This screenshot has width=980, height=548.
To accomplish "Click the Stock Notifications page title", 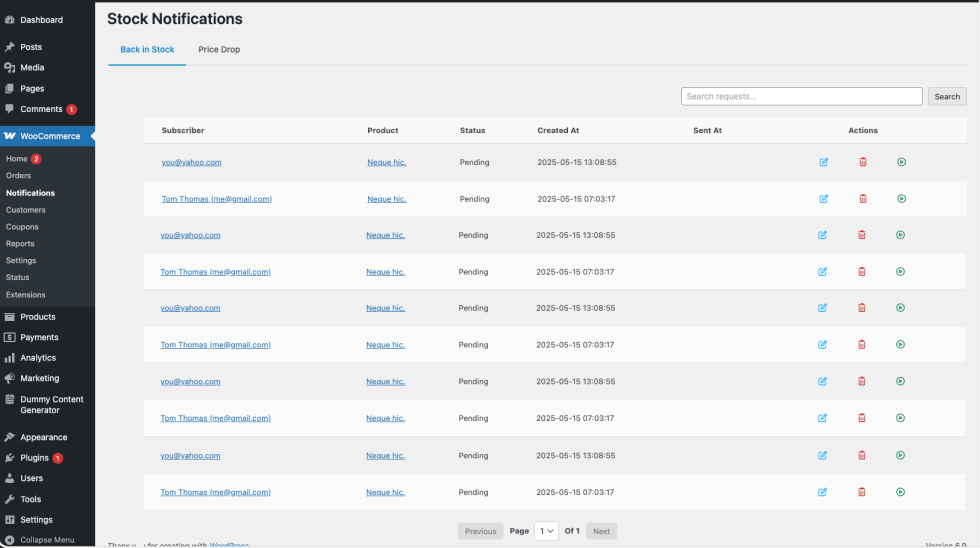I will (174, 19).
